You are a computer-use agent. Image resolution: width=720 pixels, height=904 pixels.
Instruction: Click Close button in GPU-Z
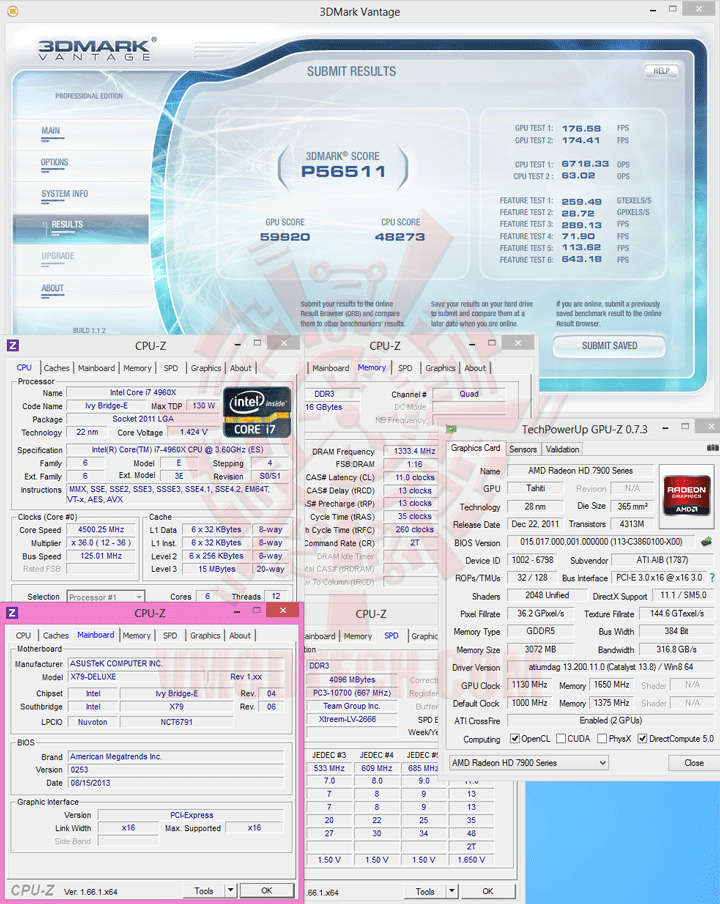[x=693, y=763]
